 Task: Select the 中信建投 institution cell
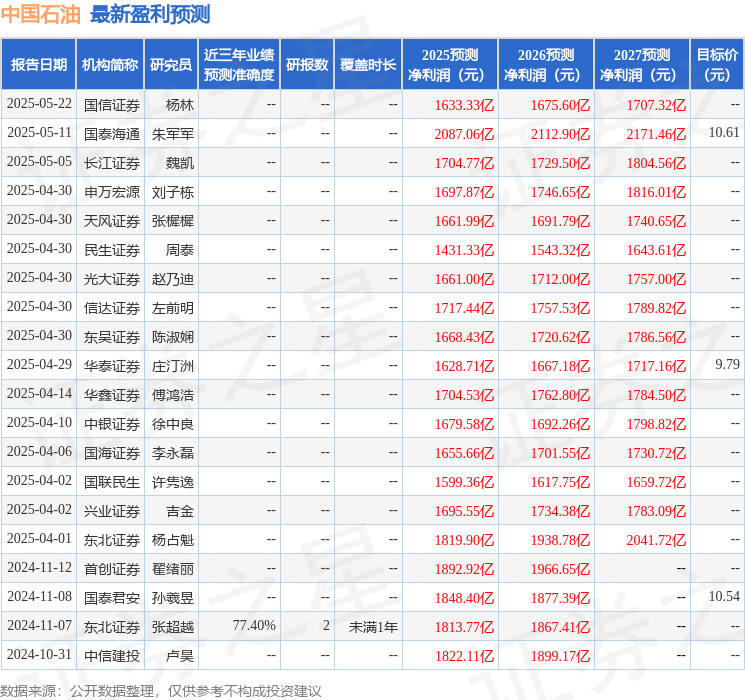click(x=112, y=656)
